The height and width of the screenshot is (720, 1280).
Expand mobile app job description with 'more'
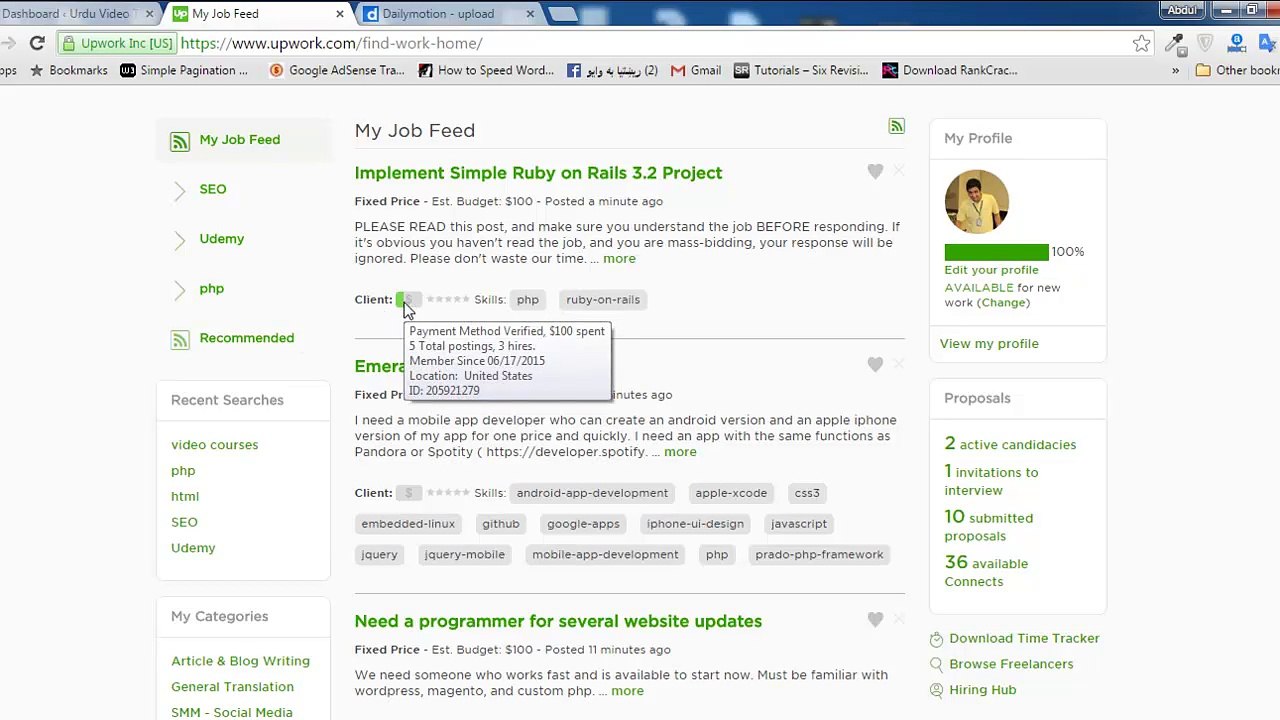pos(680,451)
